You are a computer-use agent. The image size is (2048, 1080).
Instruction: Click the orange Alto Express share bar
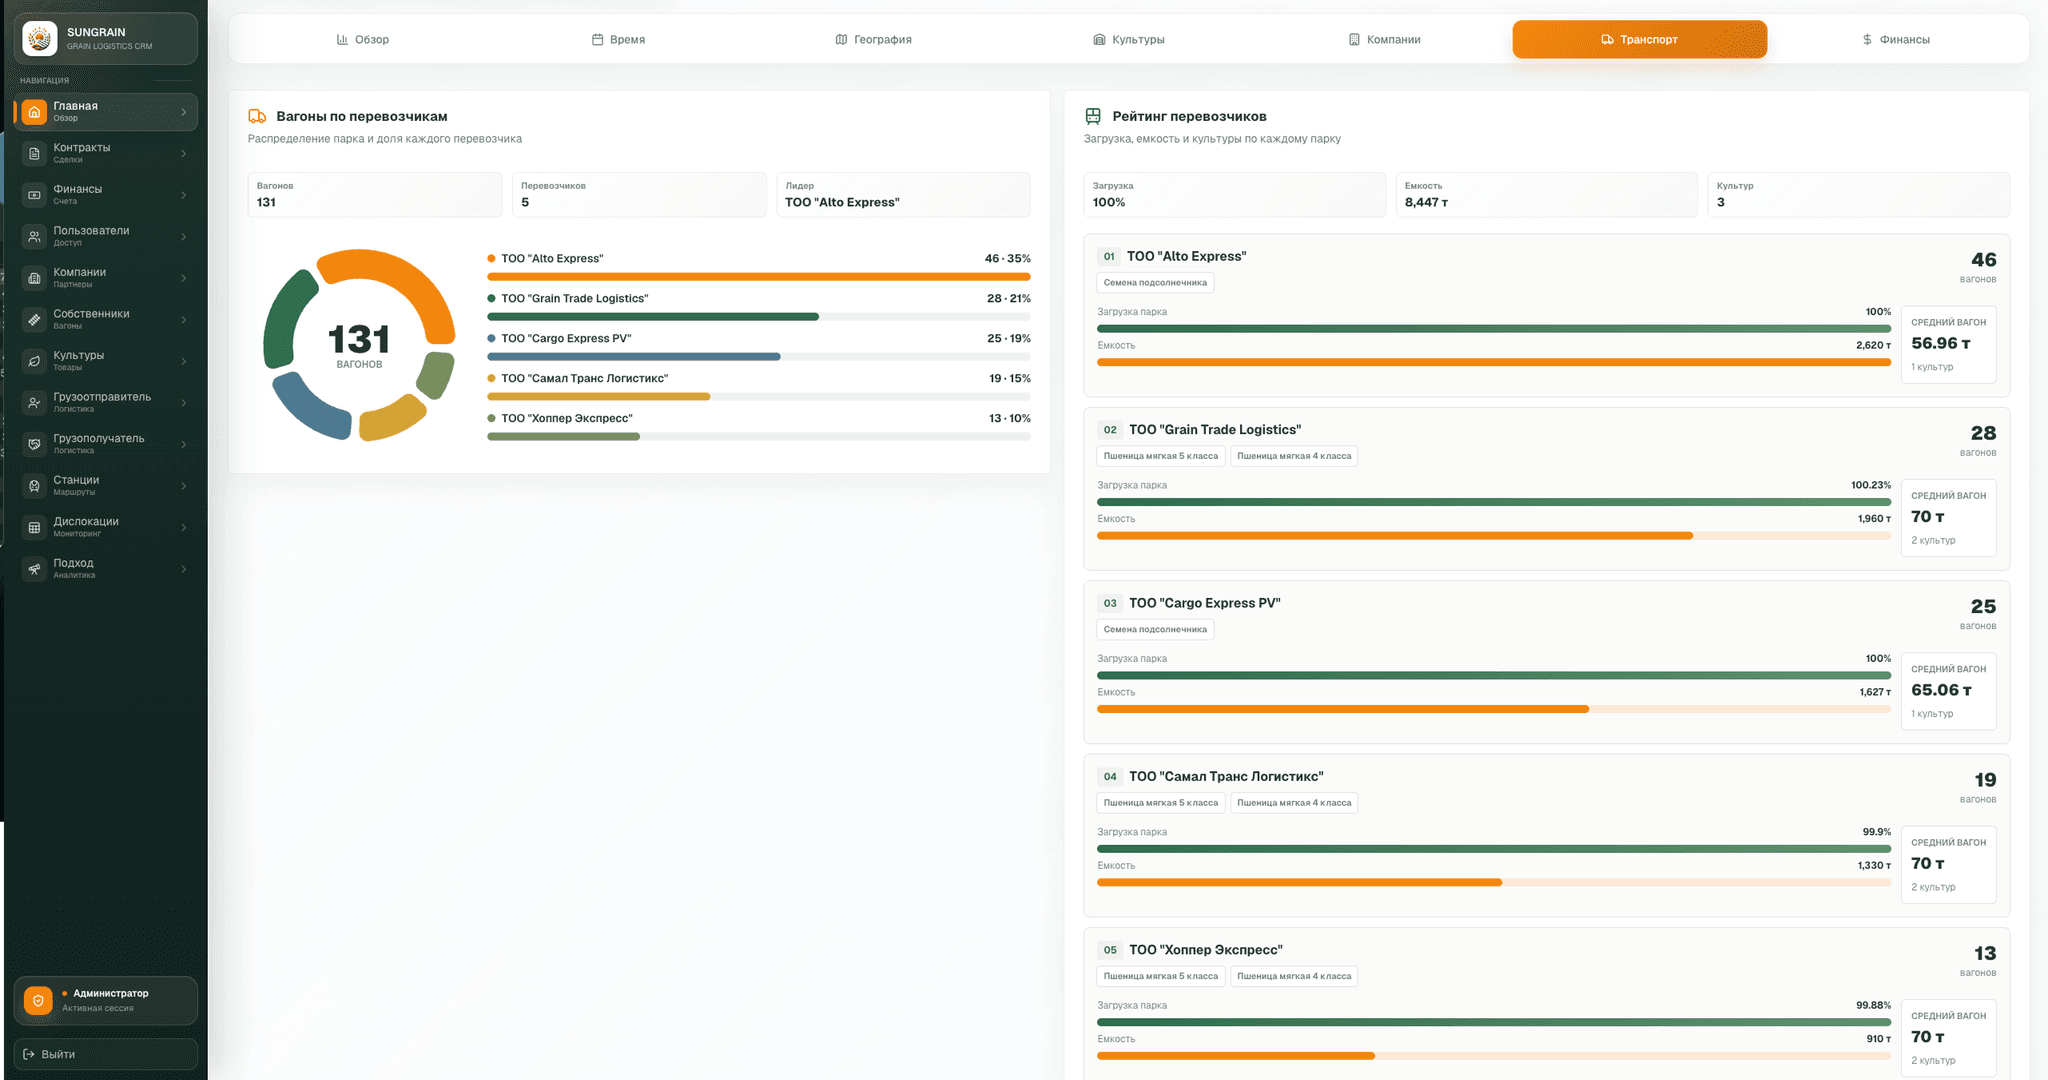758,277
